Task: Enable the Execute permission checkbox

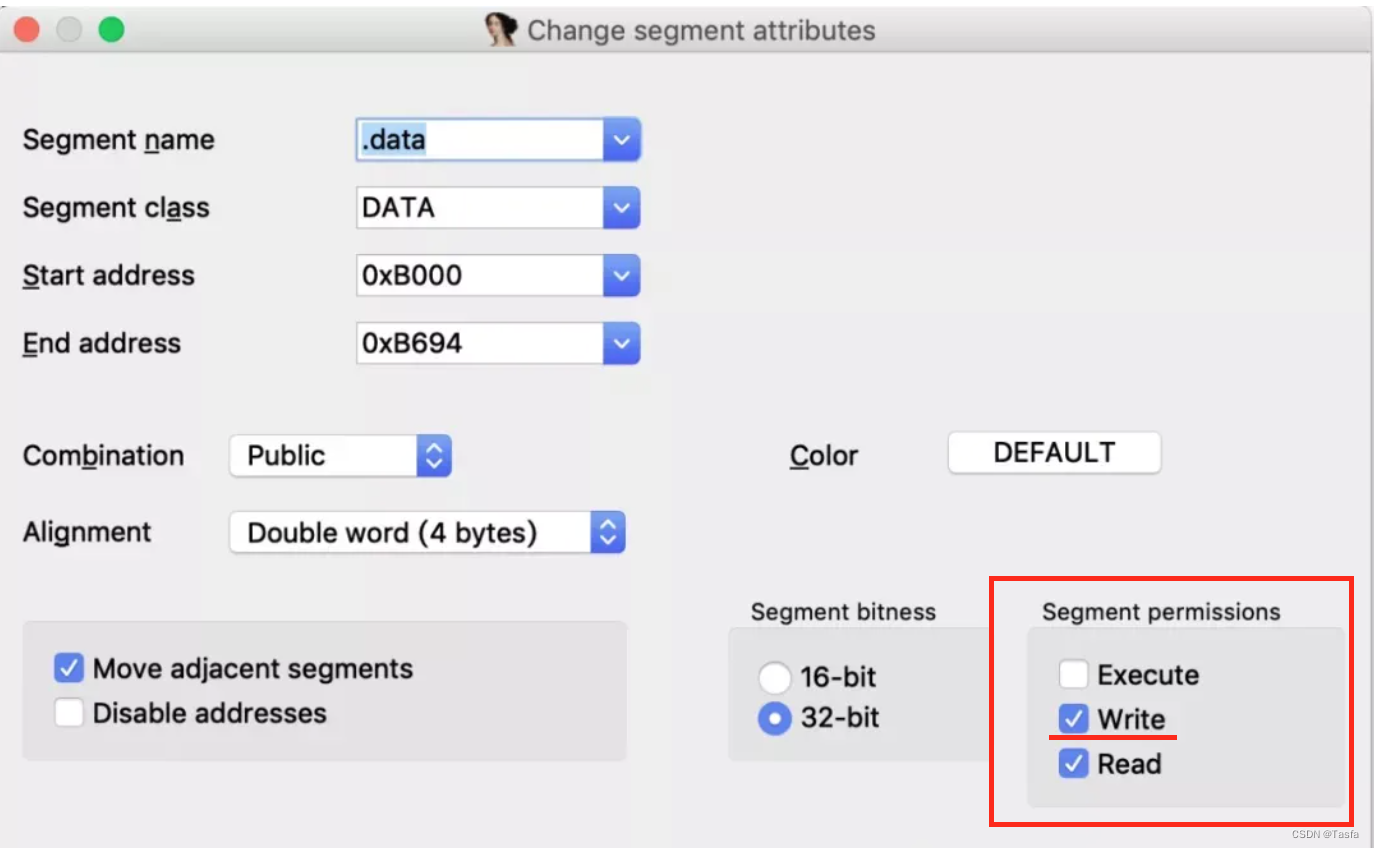Action: point(1074,675)
